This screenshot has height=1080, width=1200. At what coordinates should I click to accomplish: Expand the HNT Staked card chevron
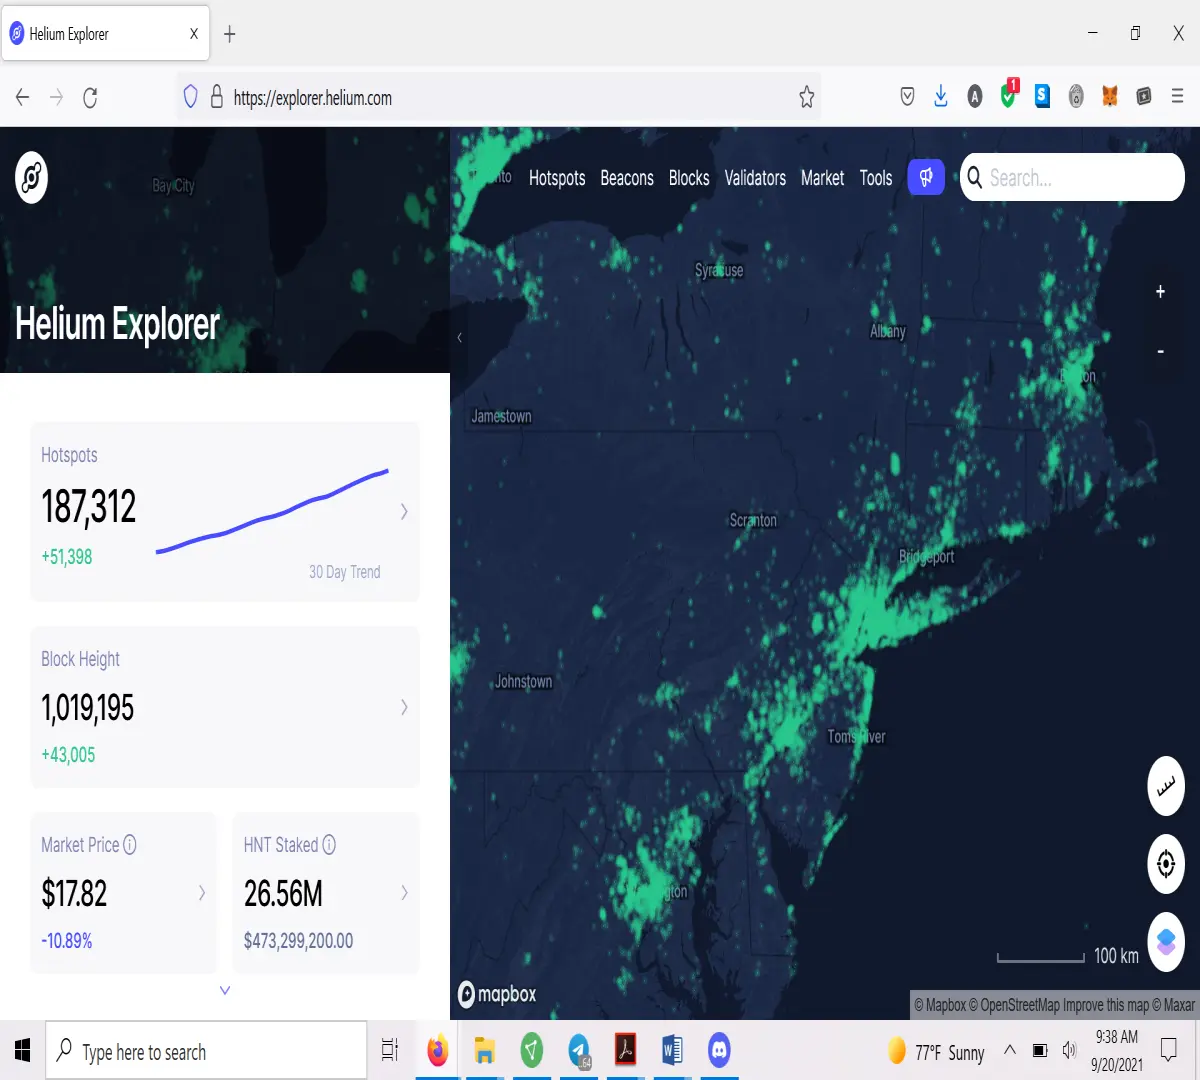[404, 892]
